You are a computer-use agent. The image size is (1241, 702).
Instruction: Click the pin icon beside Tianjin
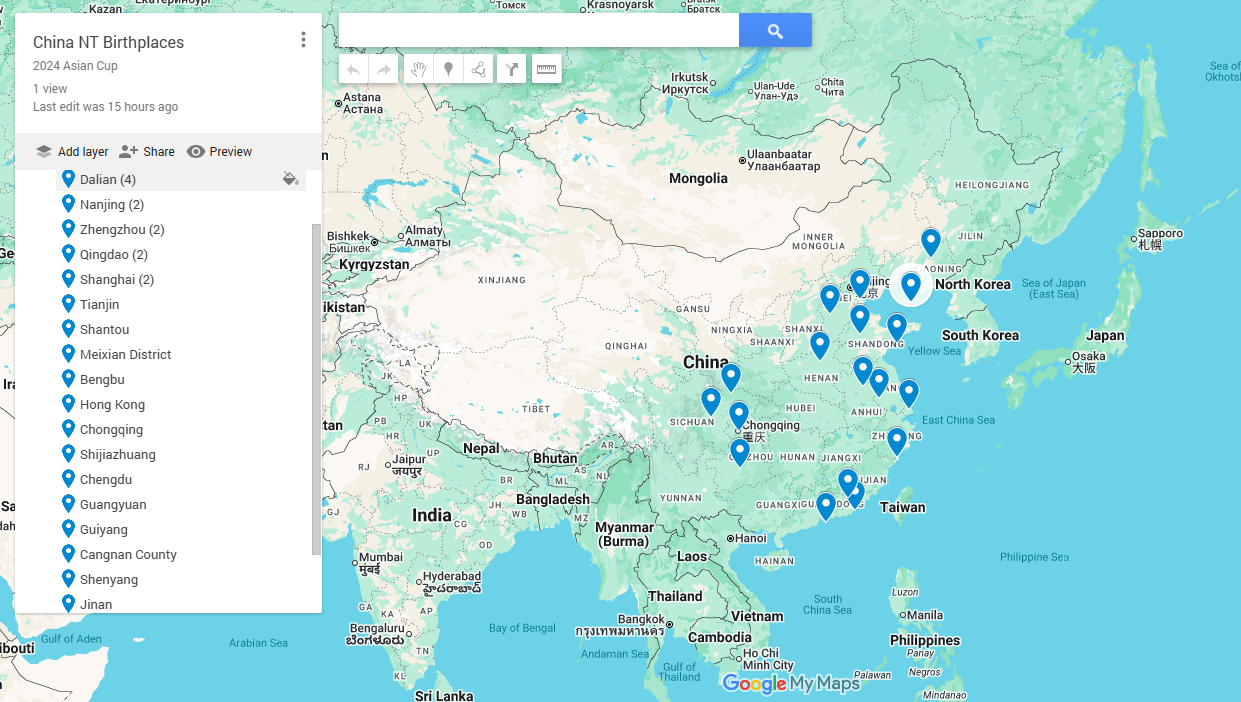coord(68,304)
